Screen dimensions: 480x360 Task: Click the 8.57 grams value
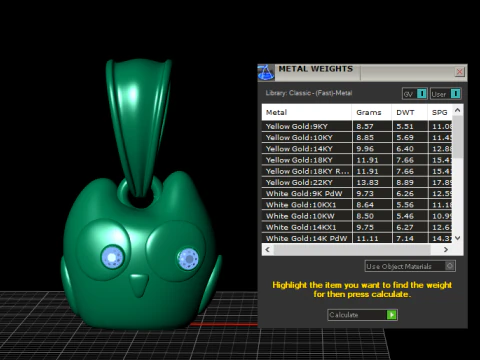tap(365, 126)
